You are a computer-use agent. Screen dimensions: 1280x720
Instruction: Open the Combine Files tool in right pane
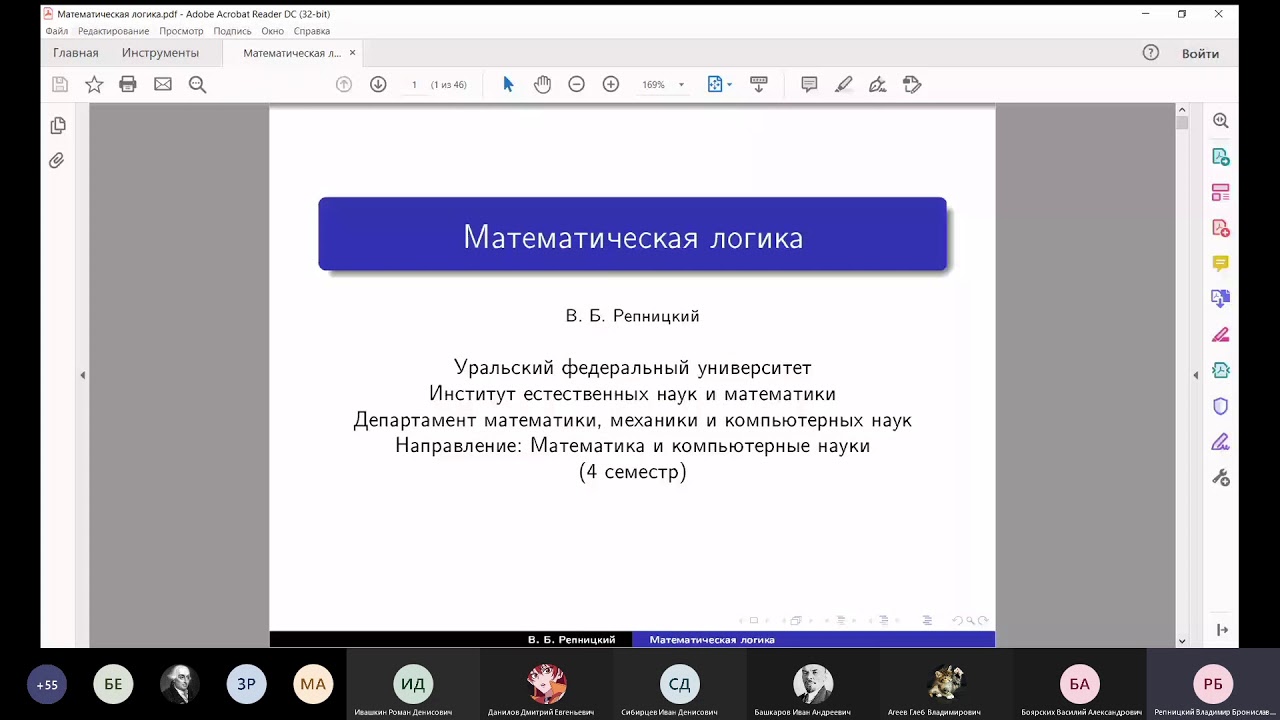point(1221,299)
